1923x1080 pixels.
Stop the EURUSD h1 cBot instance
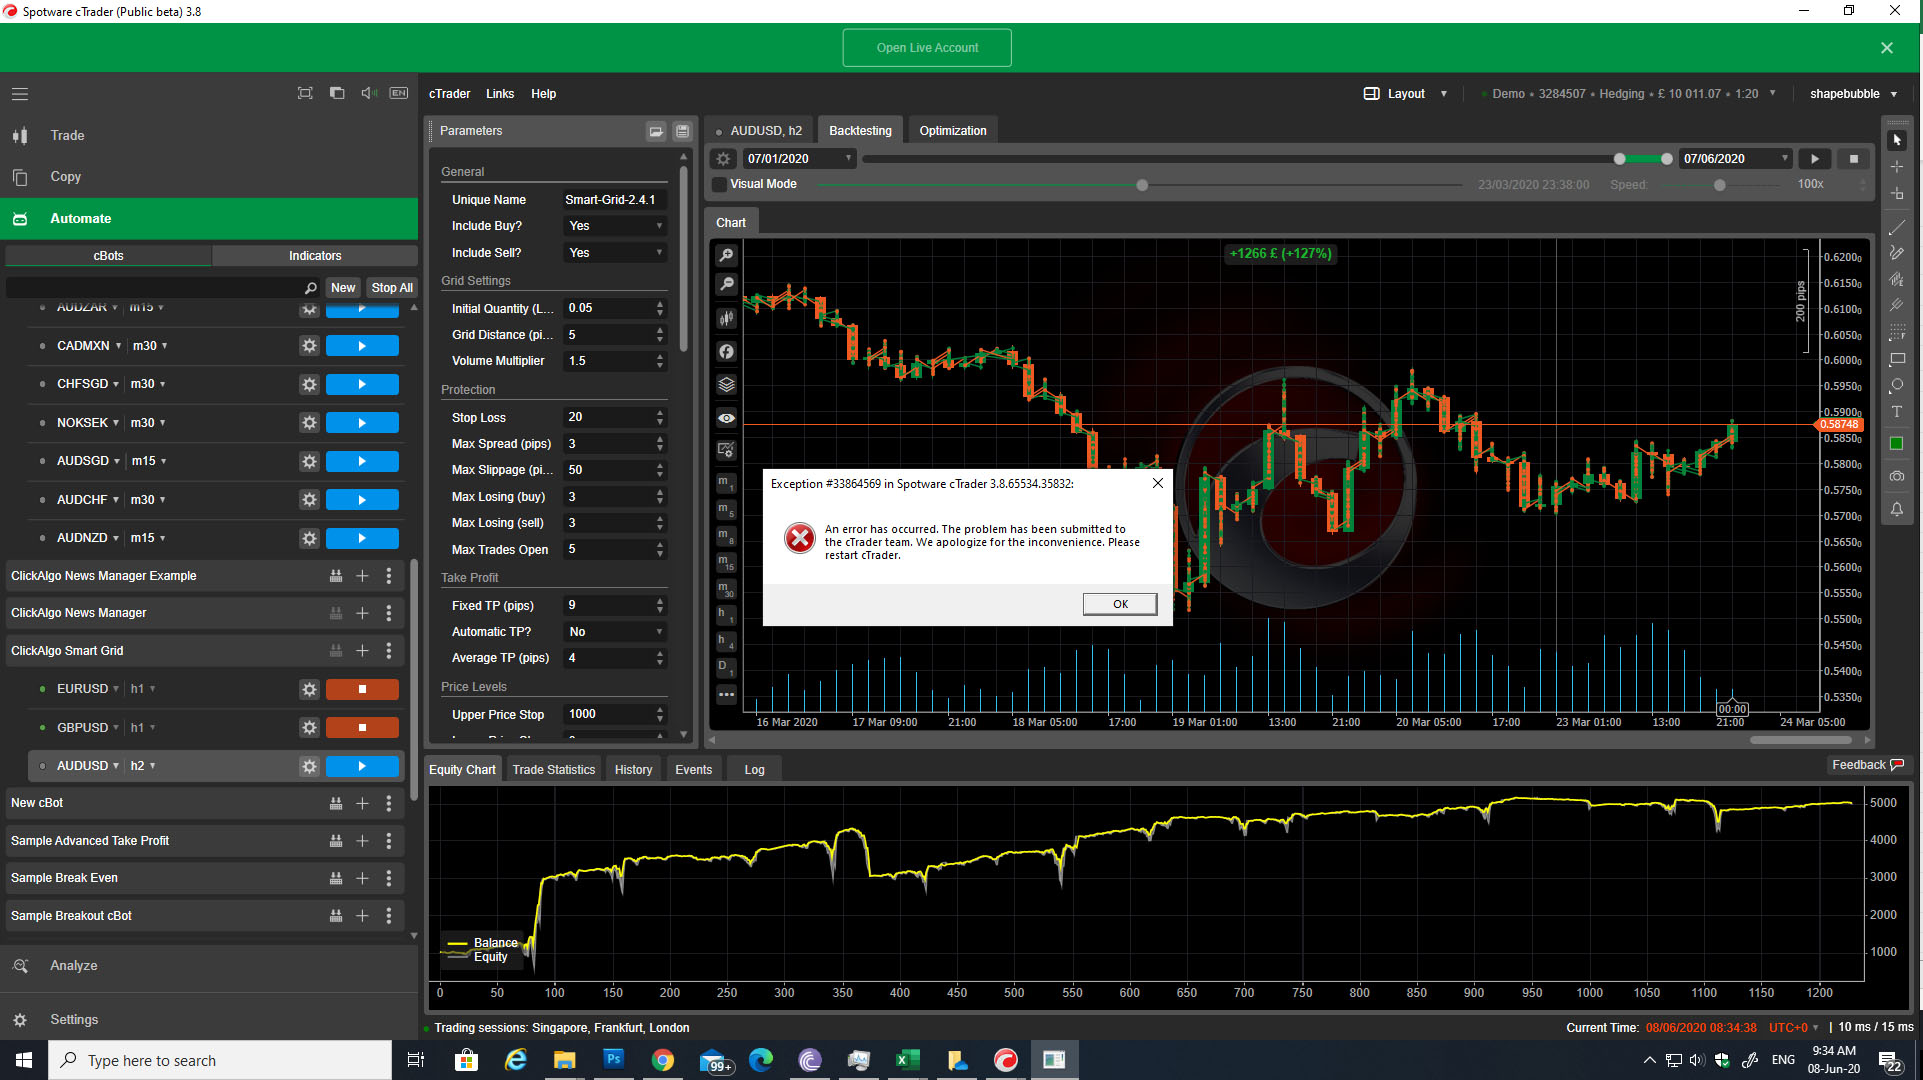pyautogui.click(x=362, y=689)
